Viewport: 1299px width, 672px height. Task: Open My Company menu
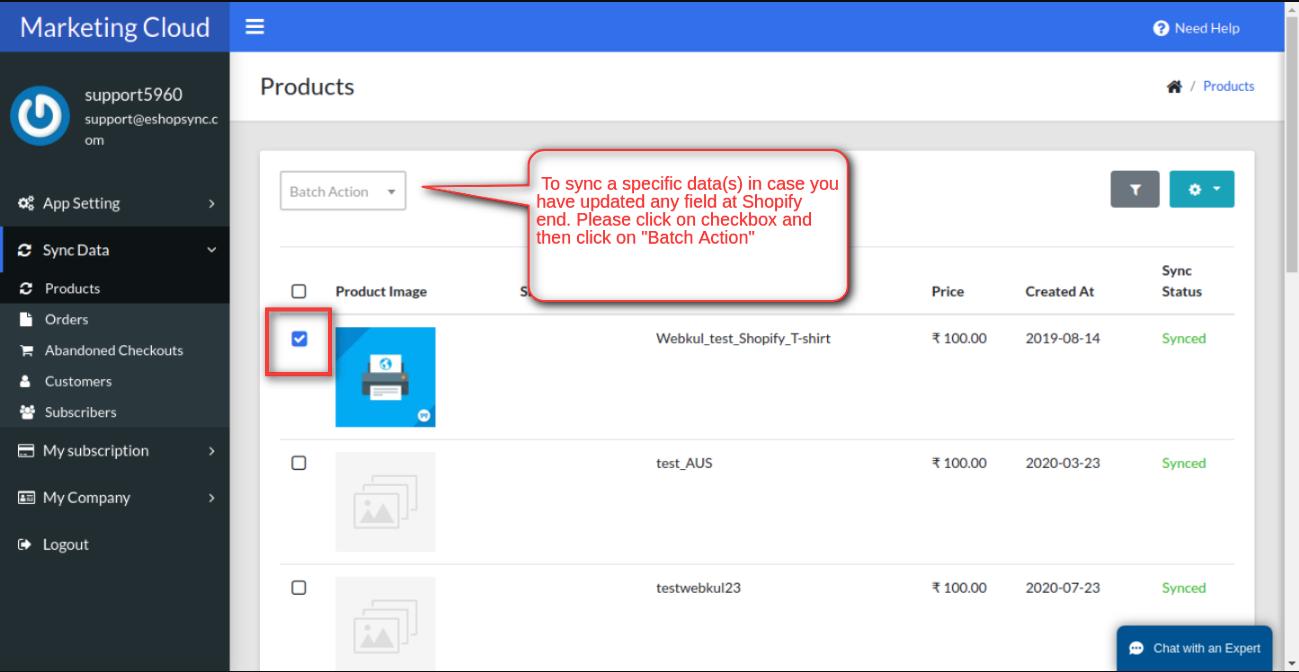tap(114, 497)
